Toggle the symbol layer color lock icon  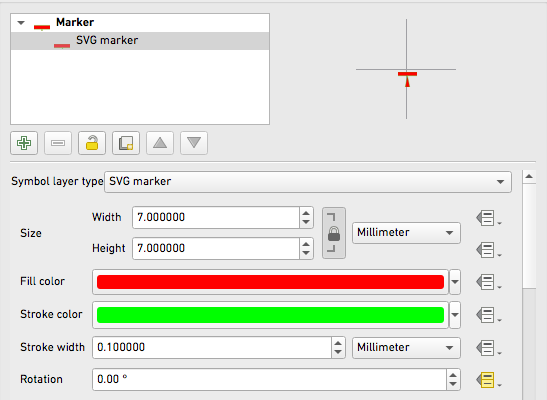coord(92,143)
